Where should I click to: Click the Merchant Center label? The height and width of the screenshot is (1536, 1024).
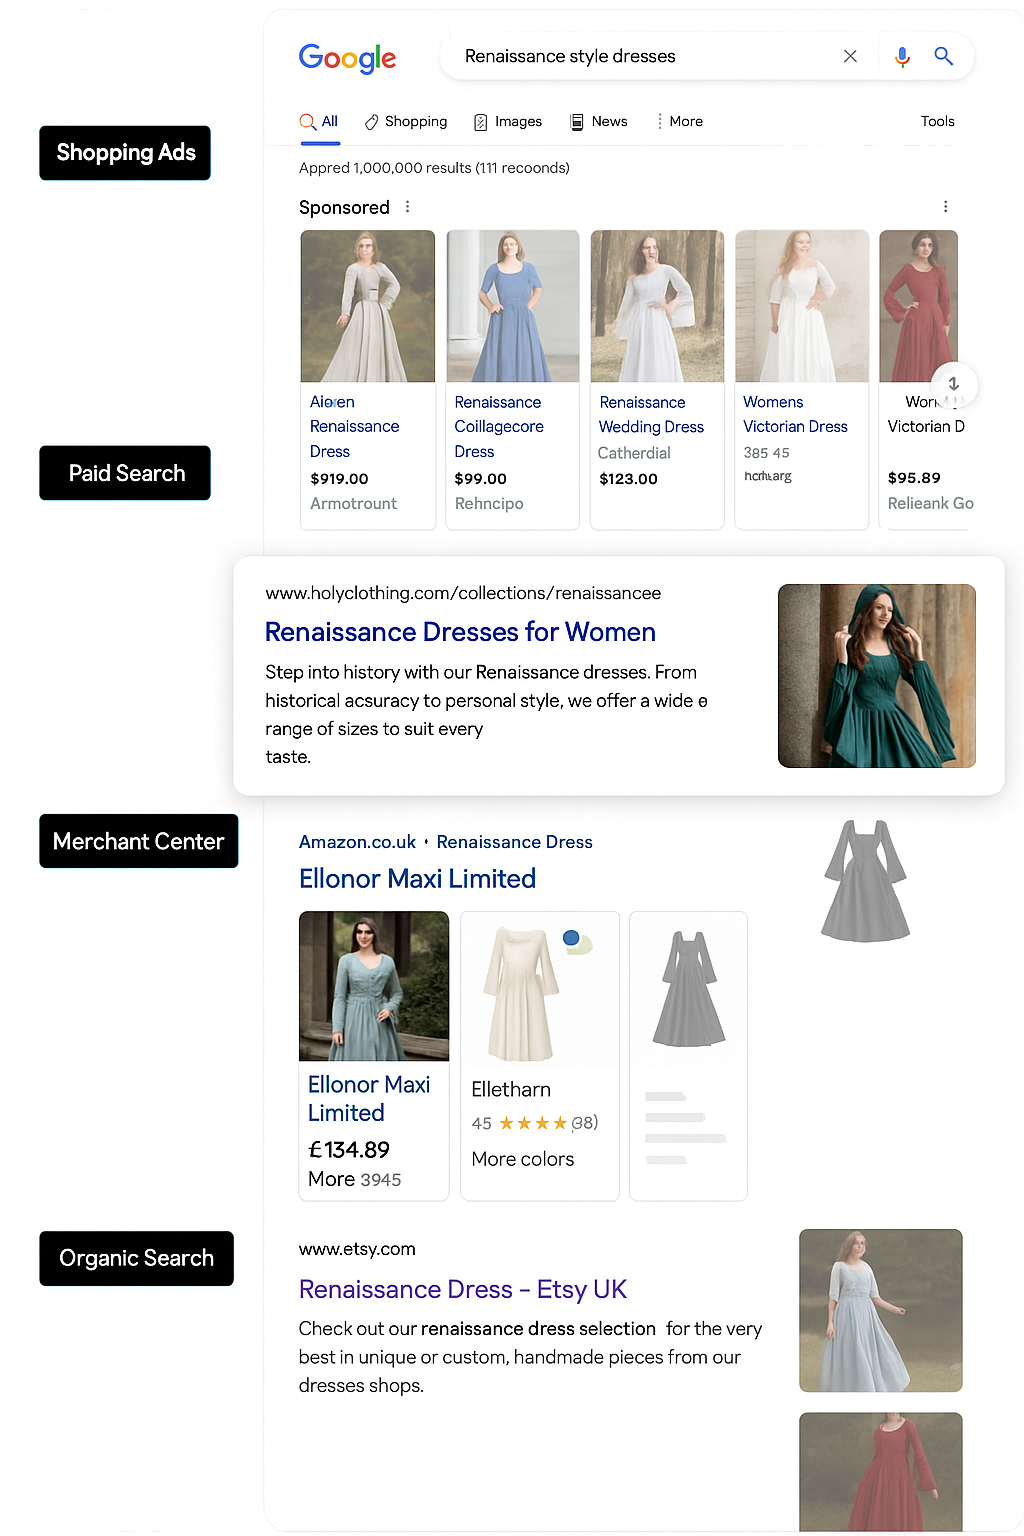tap(139, 841)
